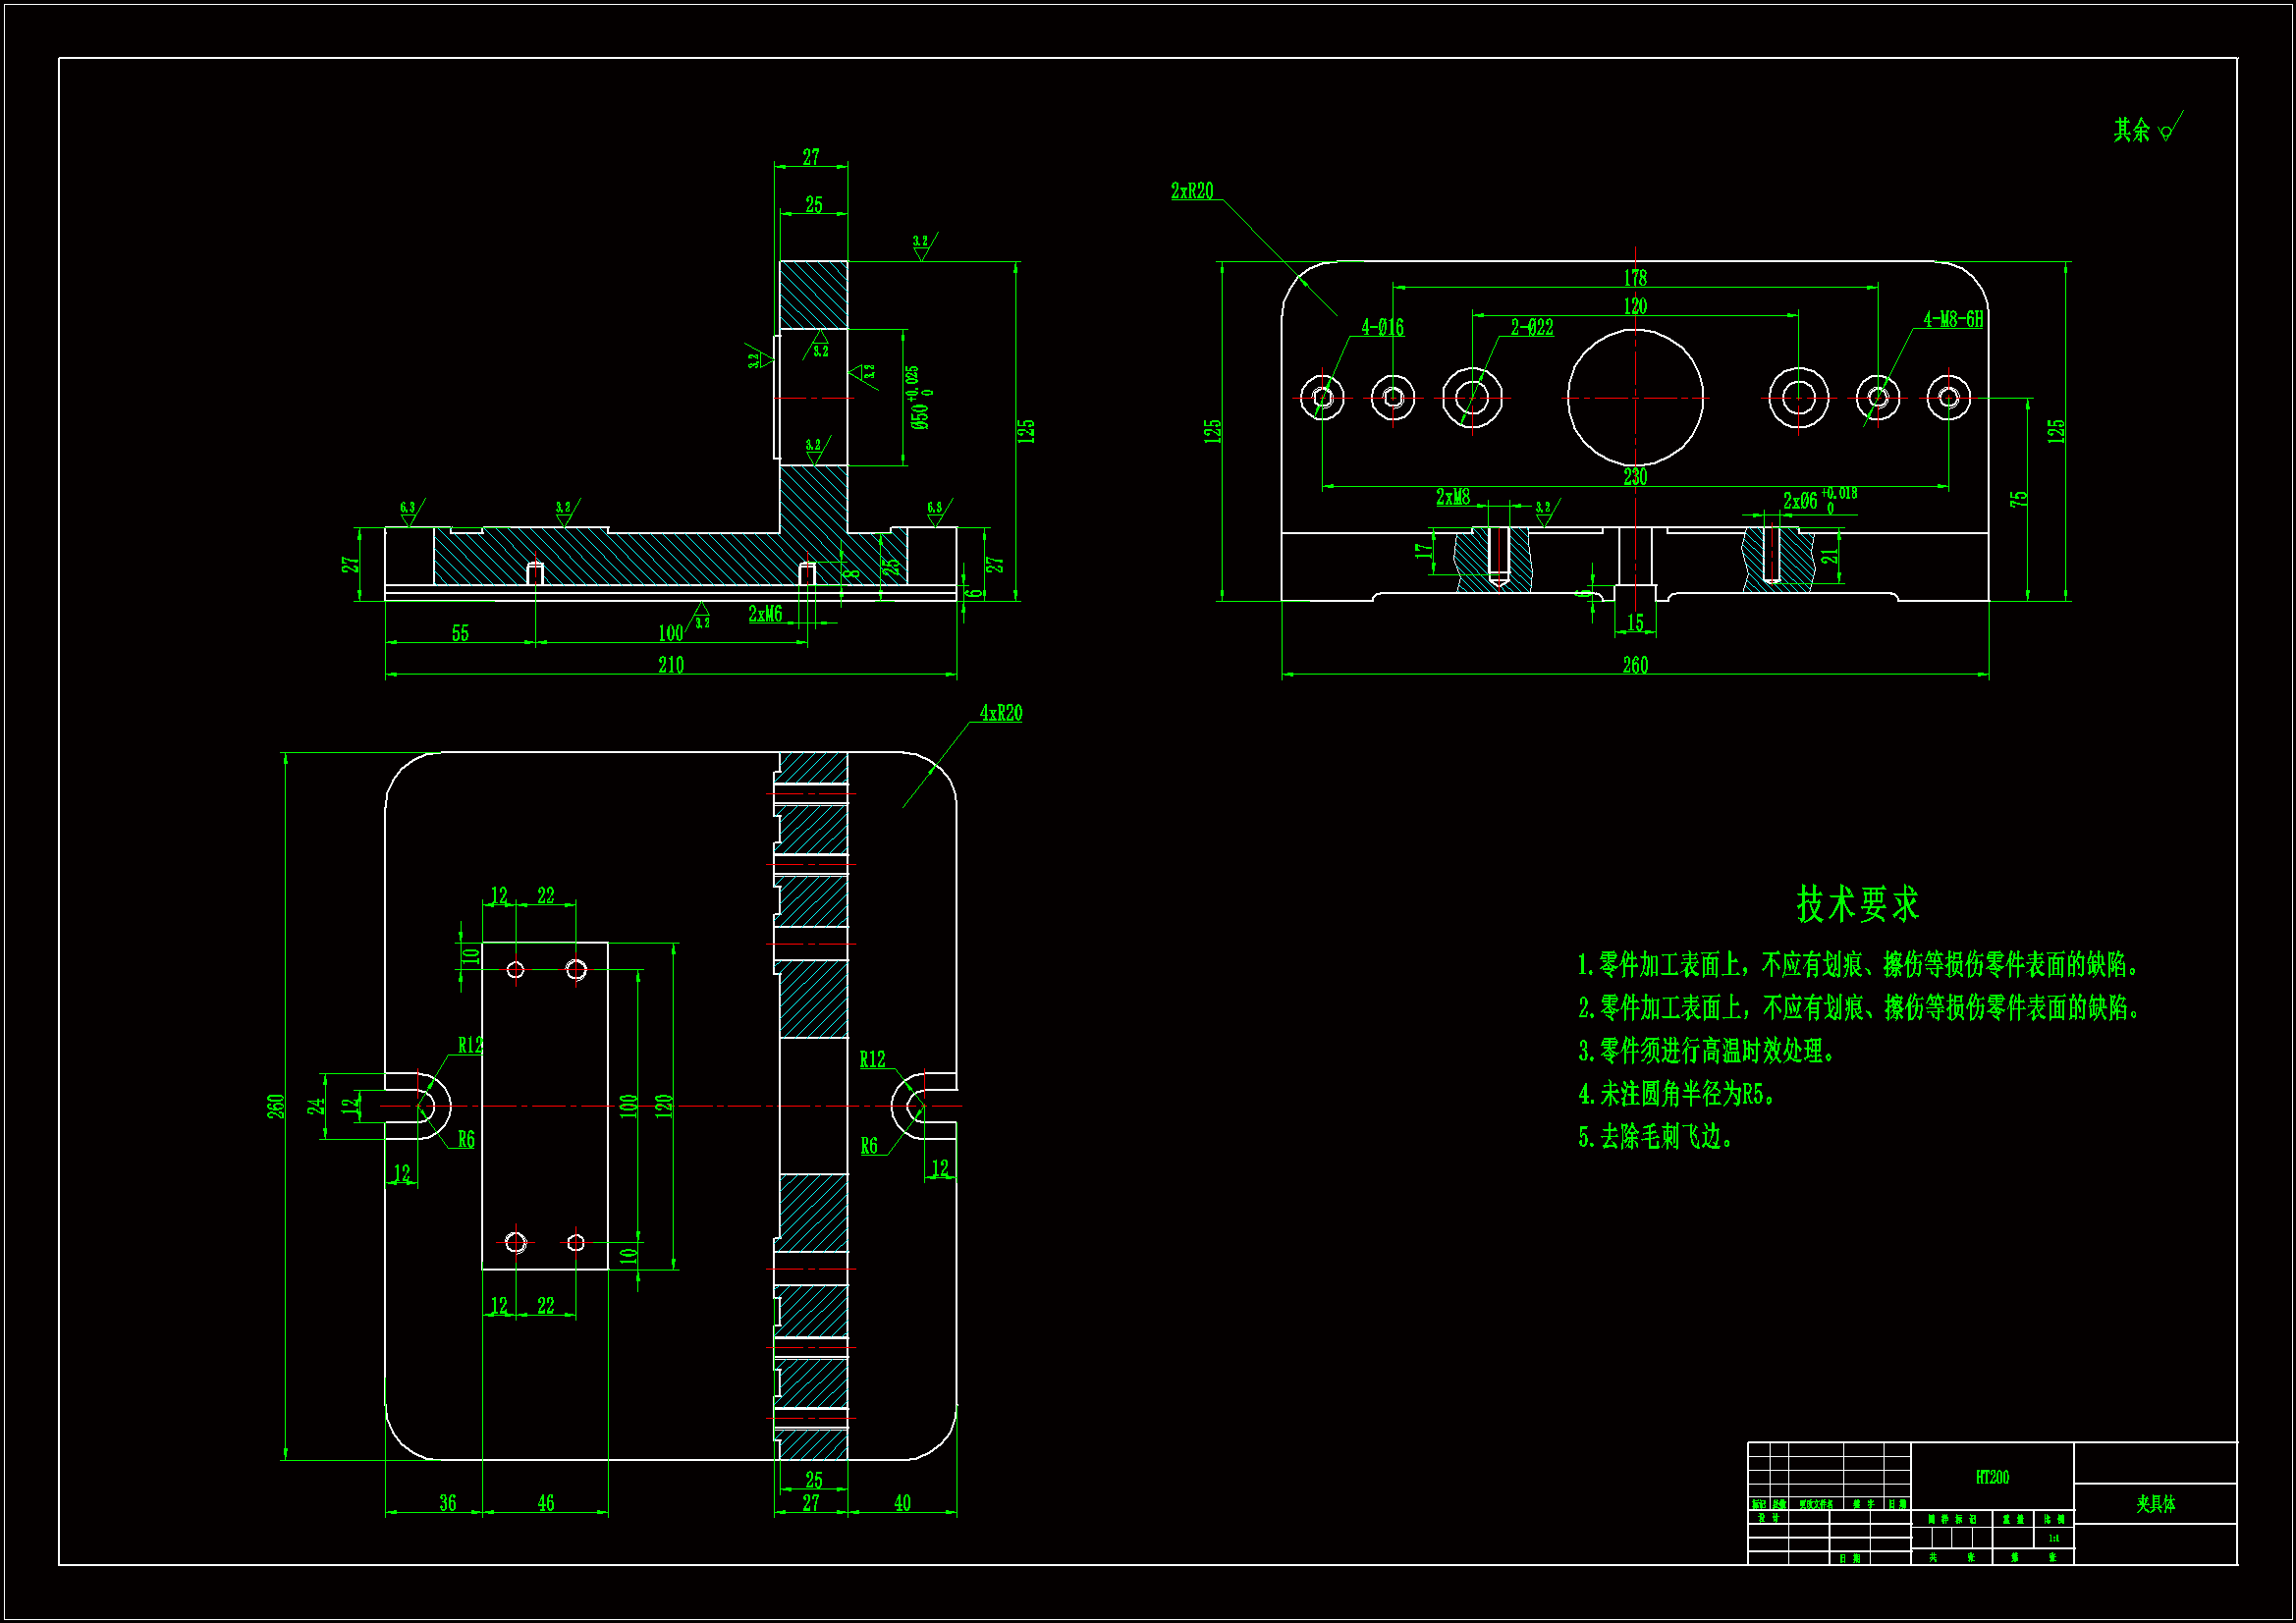Click the 1:1 scale value in title block
The width and height of the screenshot is (2296, 1623).
(2053, 1538)
